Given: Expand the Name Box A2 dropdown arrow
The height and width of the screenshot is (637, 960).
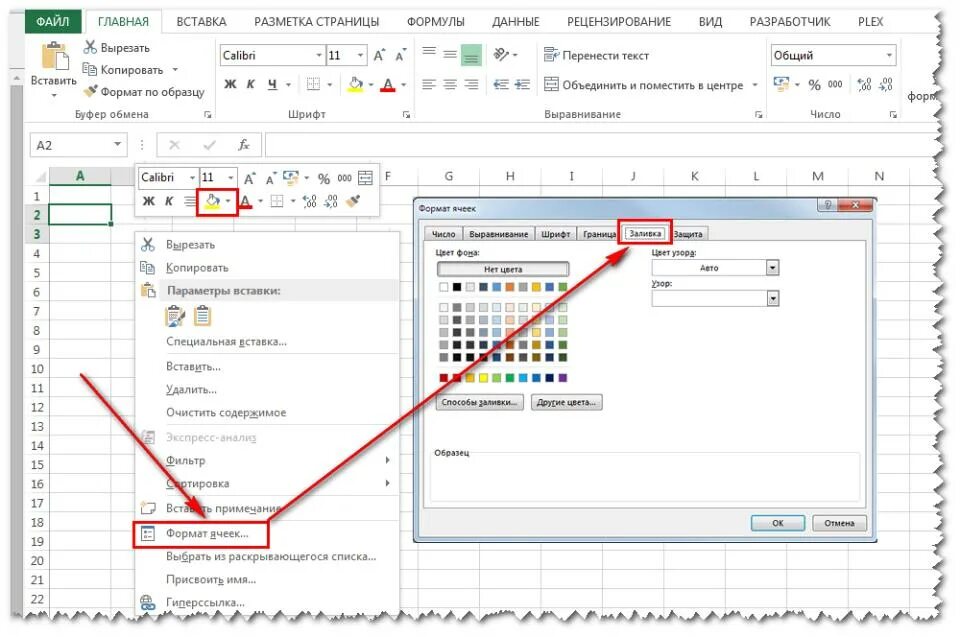Looking at the screenshot, I should pyautogui.click(x=117, y=145).
